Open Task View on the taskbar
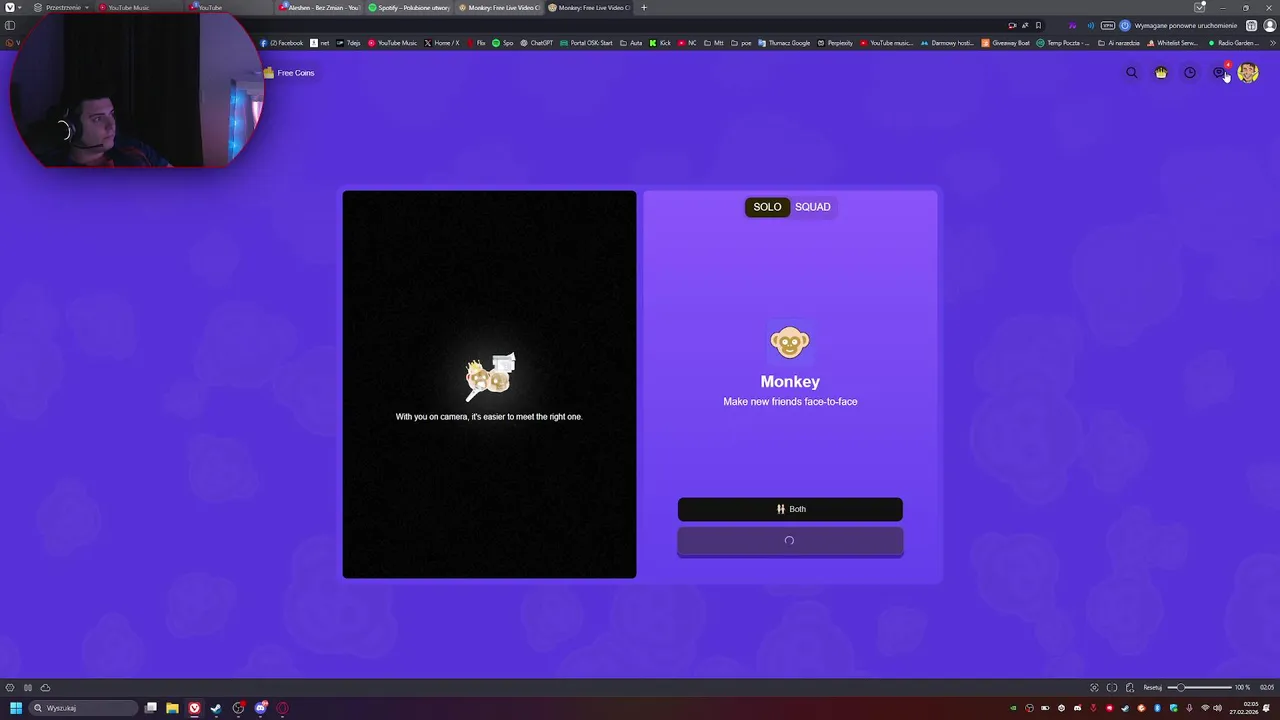 (x=151, y=708)
